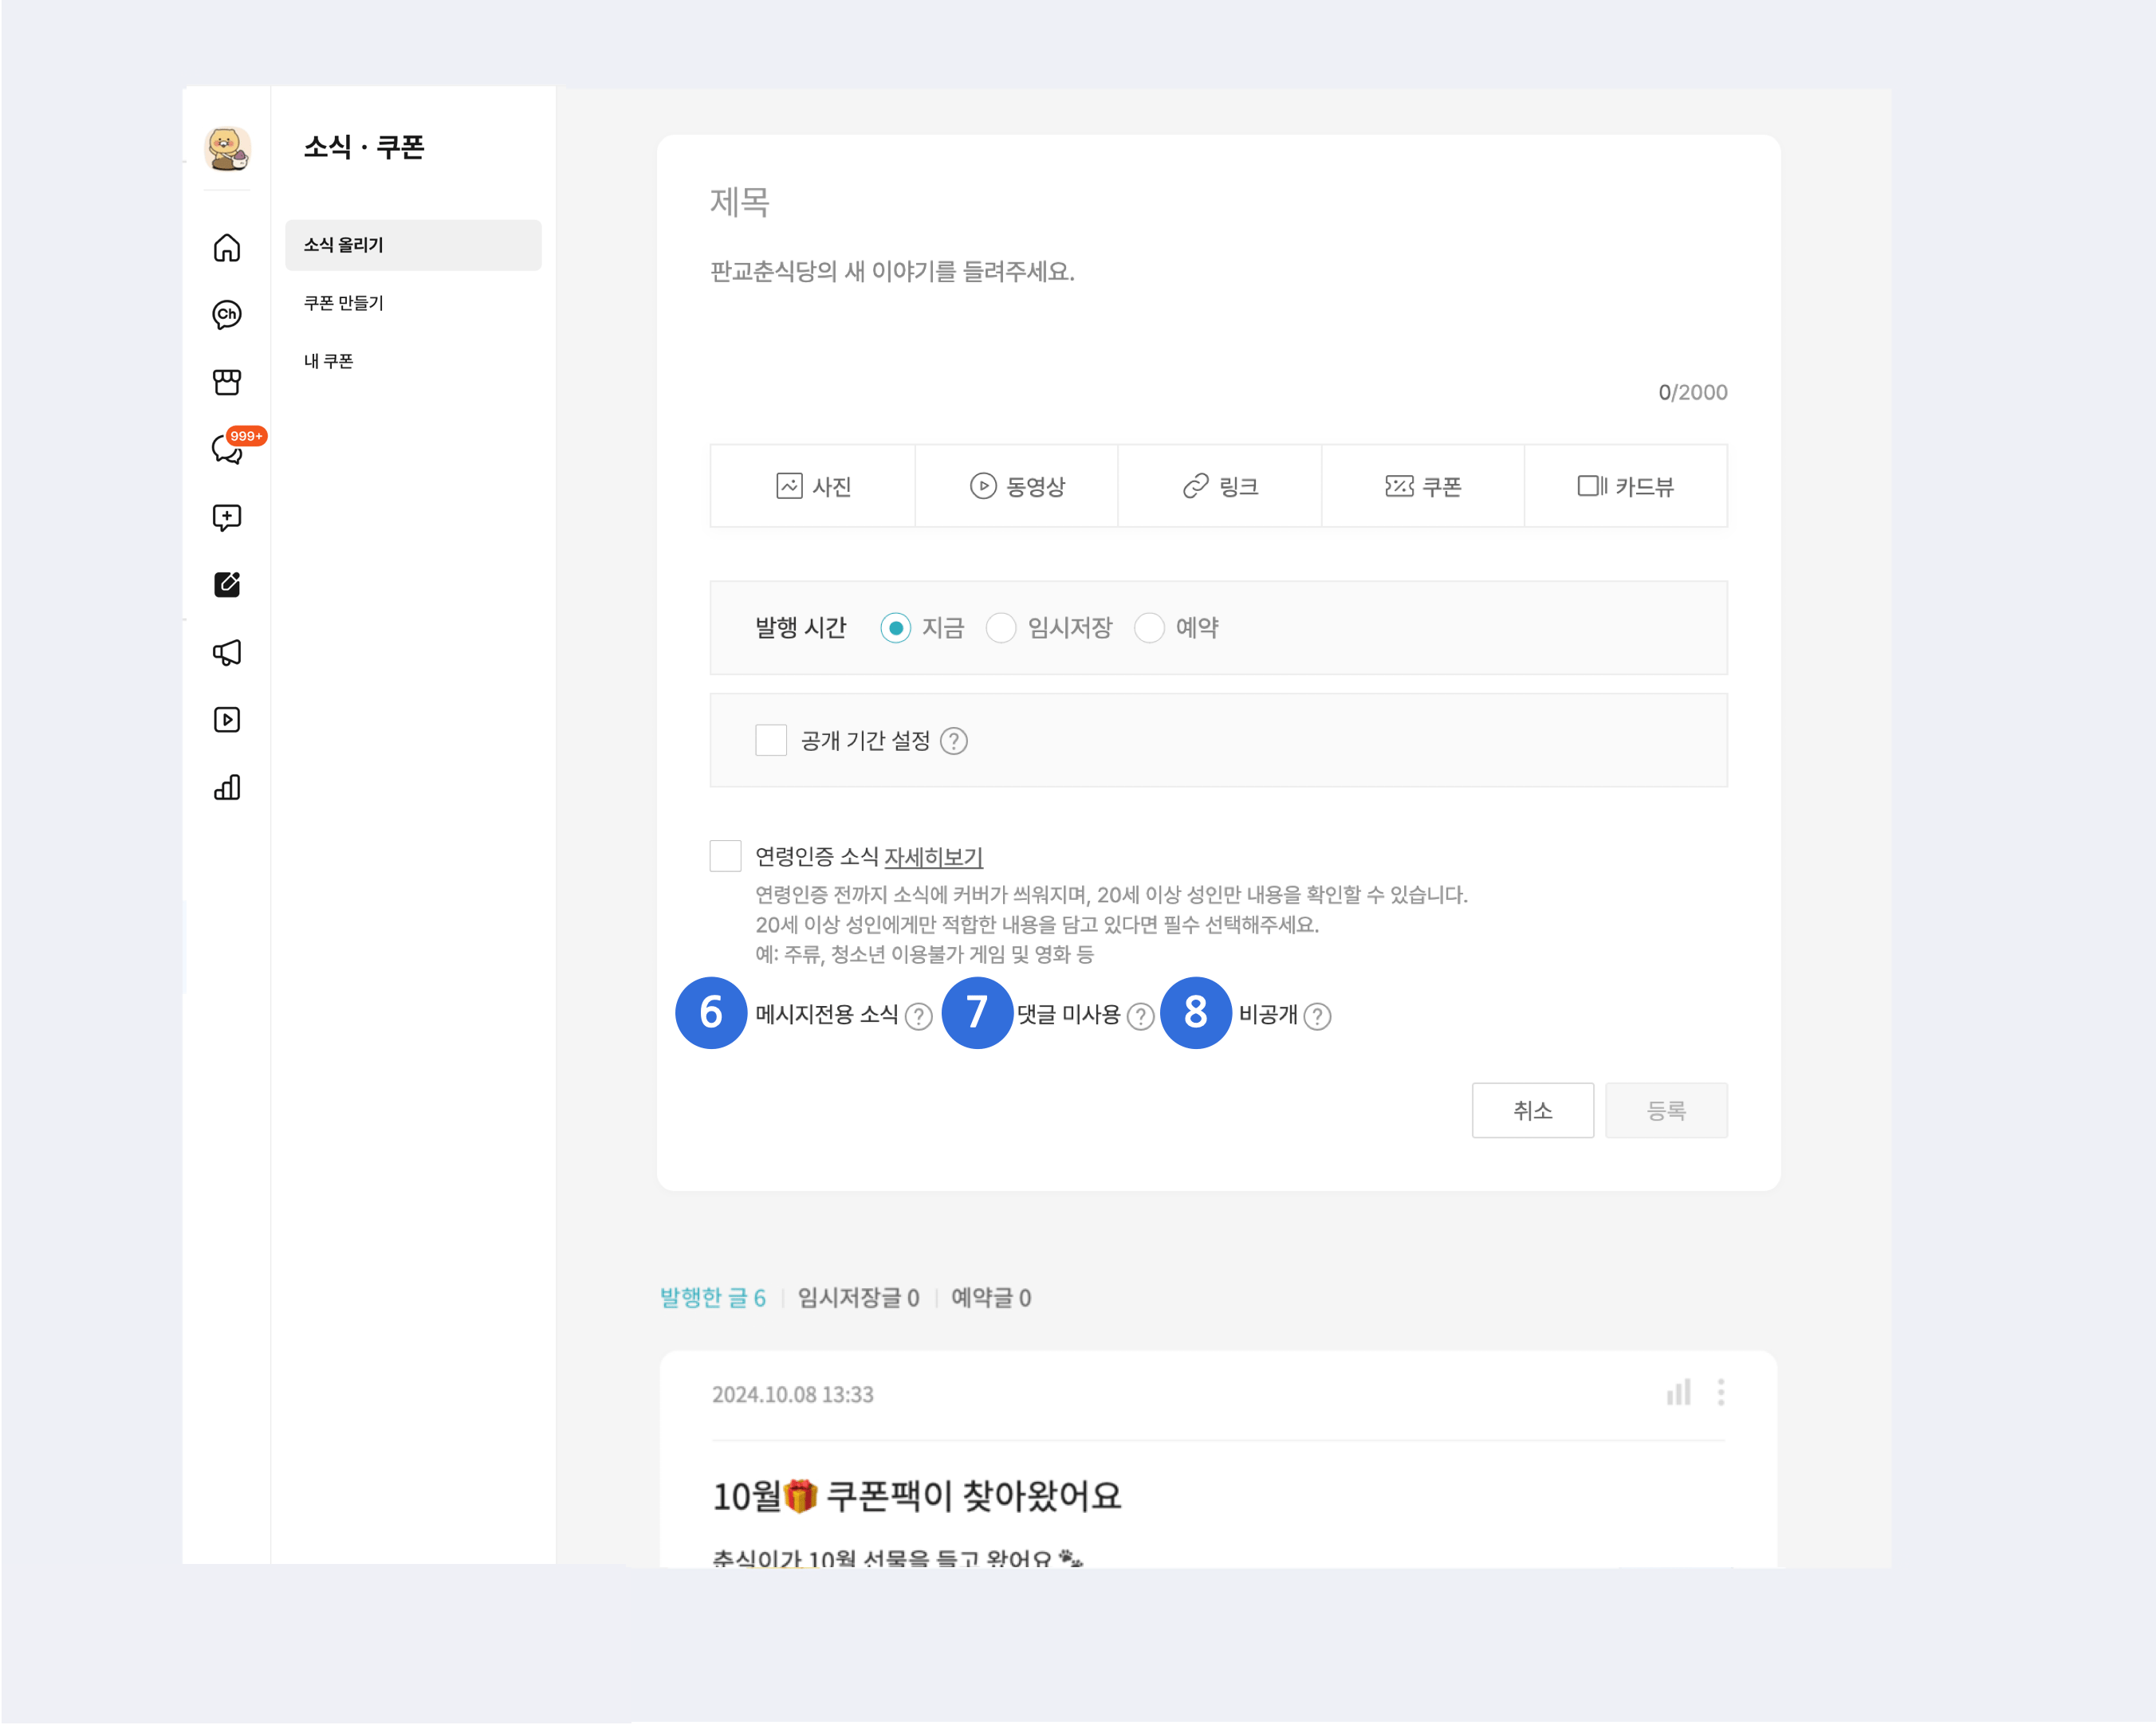Image resolution: width=2156 pixels, height=1725 pixels.
Task: Click the megaphone icon in sidebar
Action: pos(227,653)
